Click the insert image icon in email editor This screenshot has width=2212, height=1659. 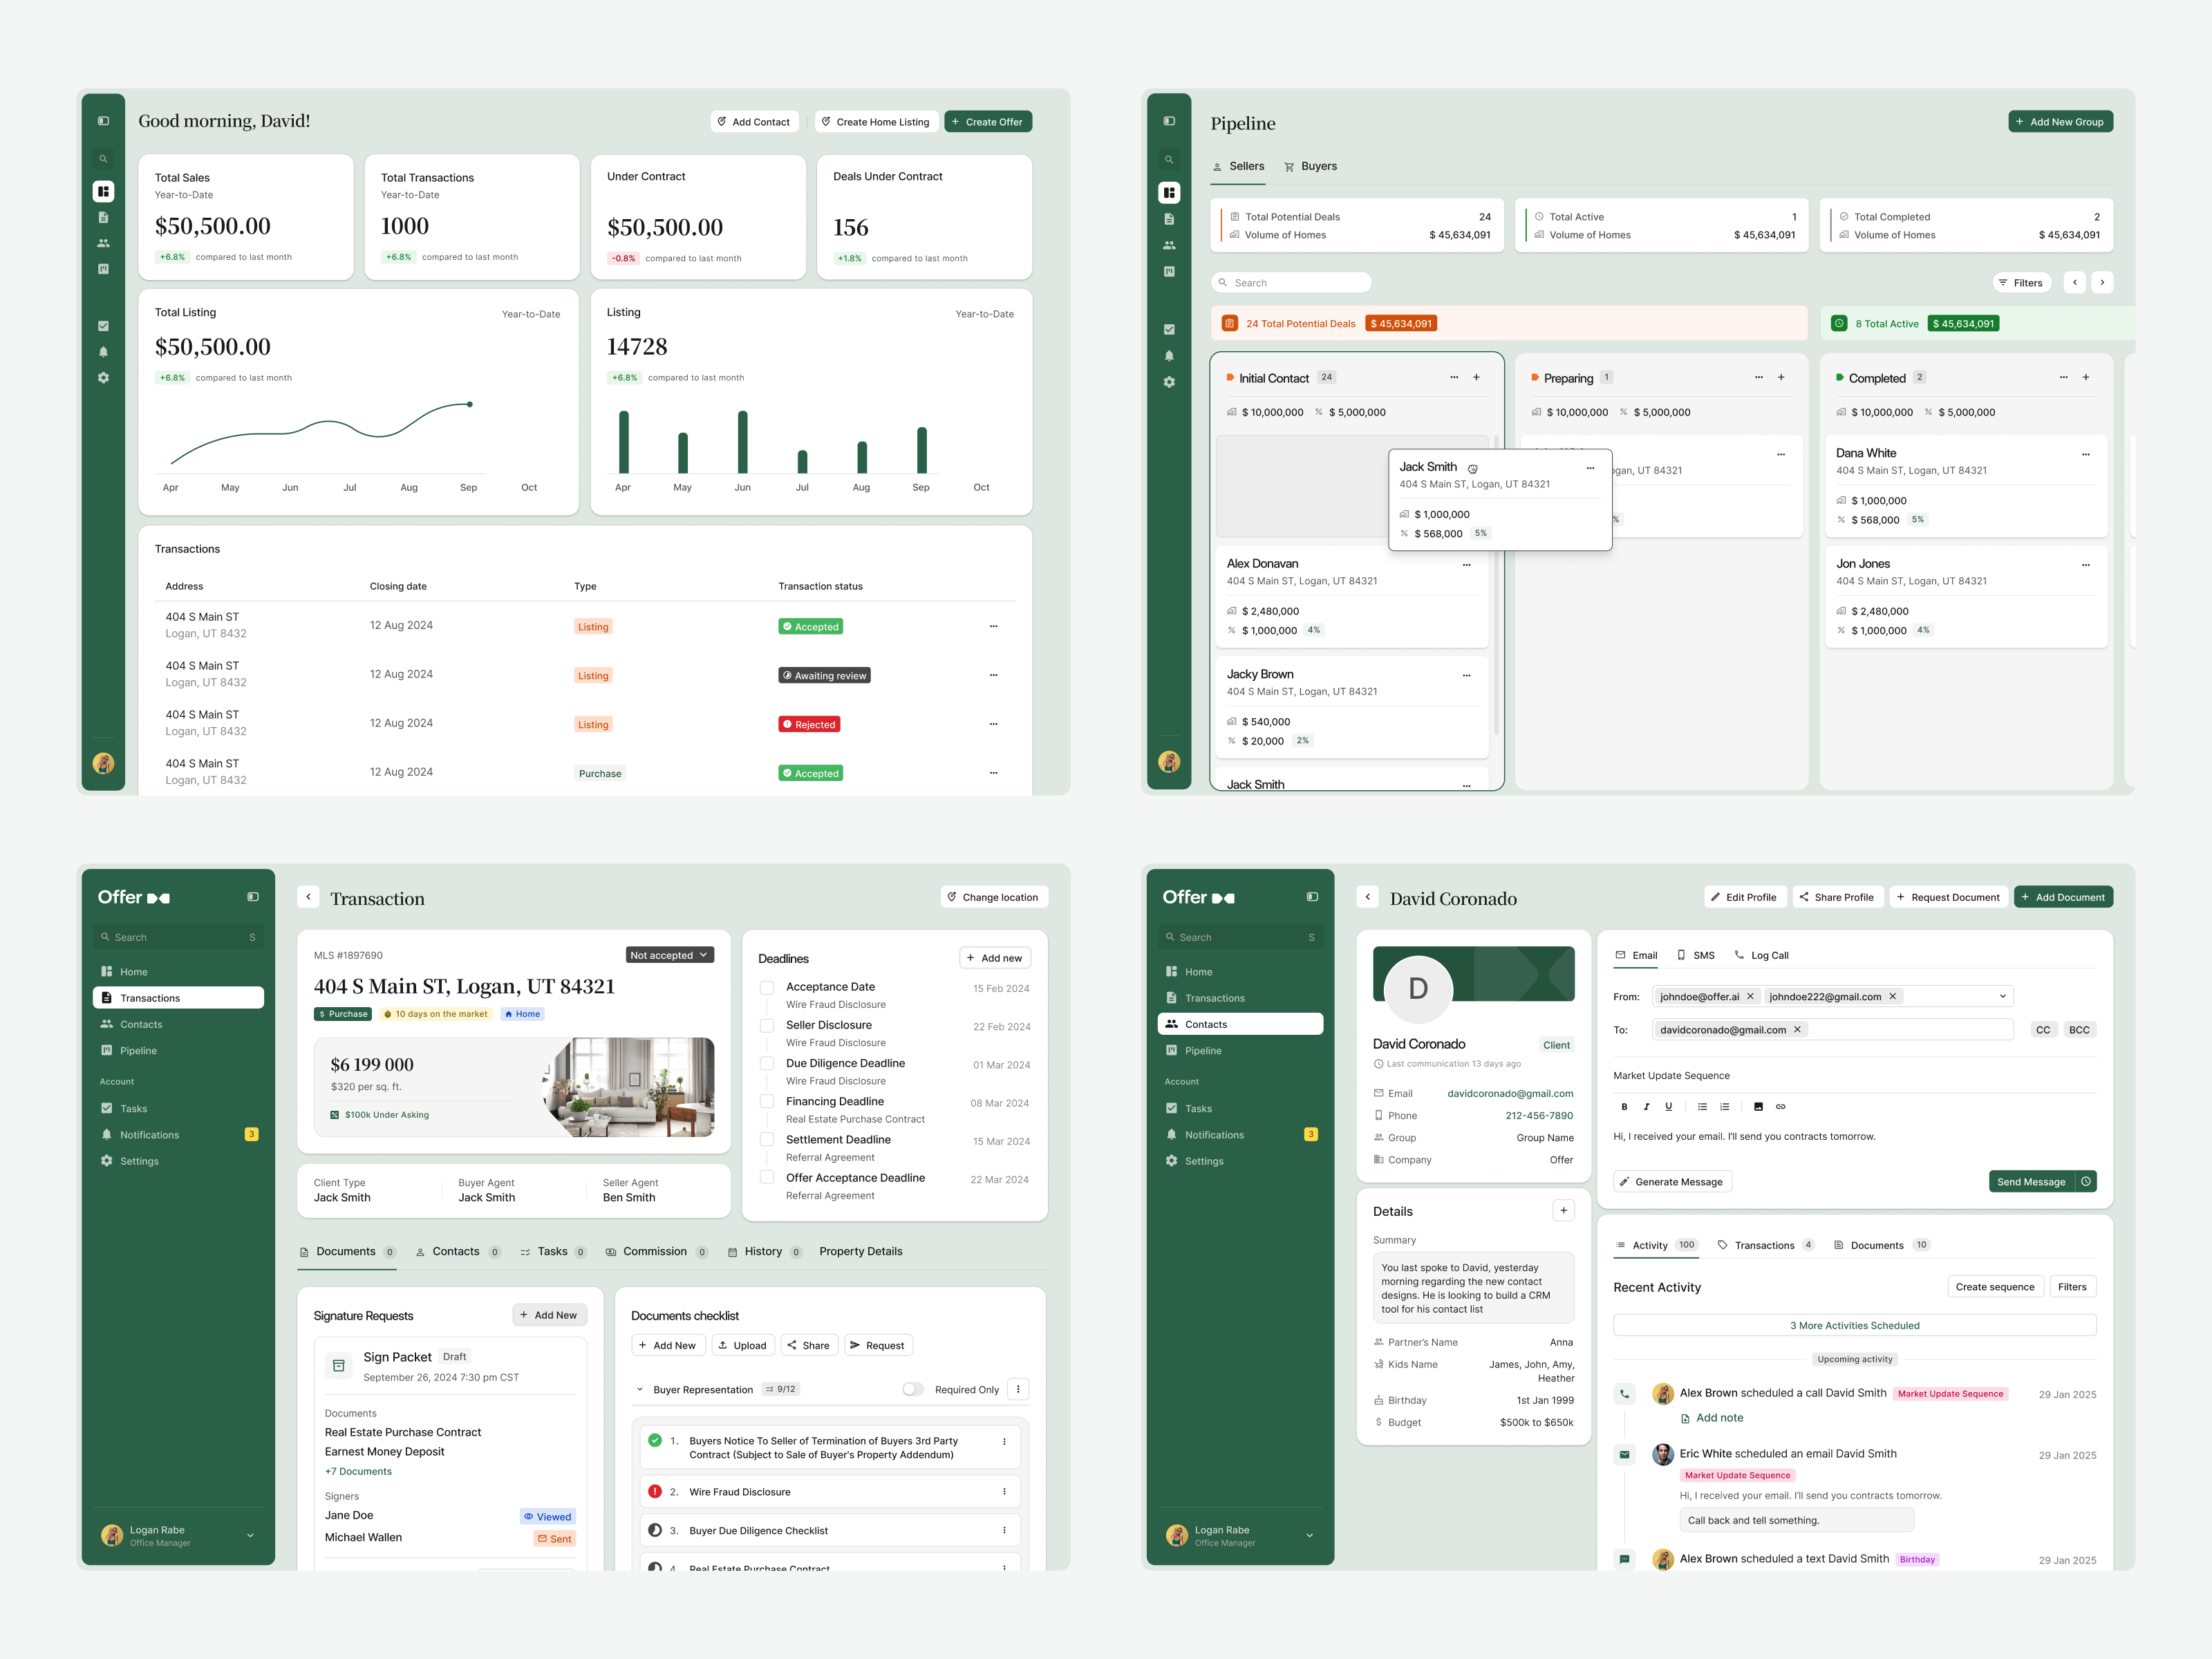1758,1107
